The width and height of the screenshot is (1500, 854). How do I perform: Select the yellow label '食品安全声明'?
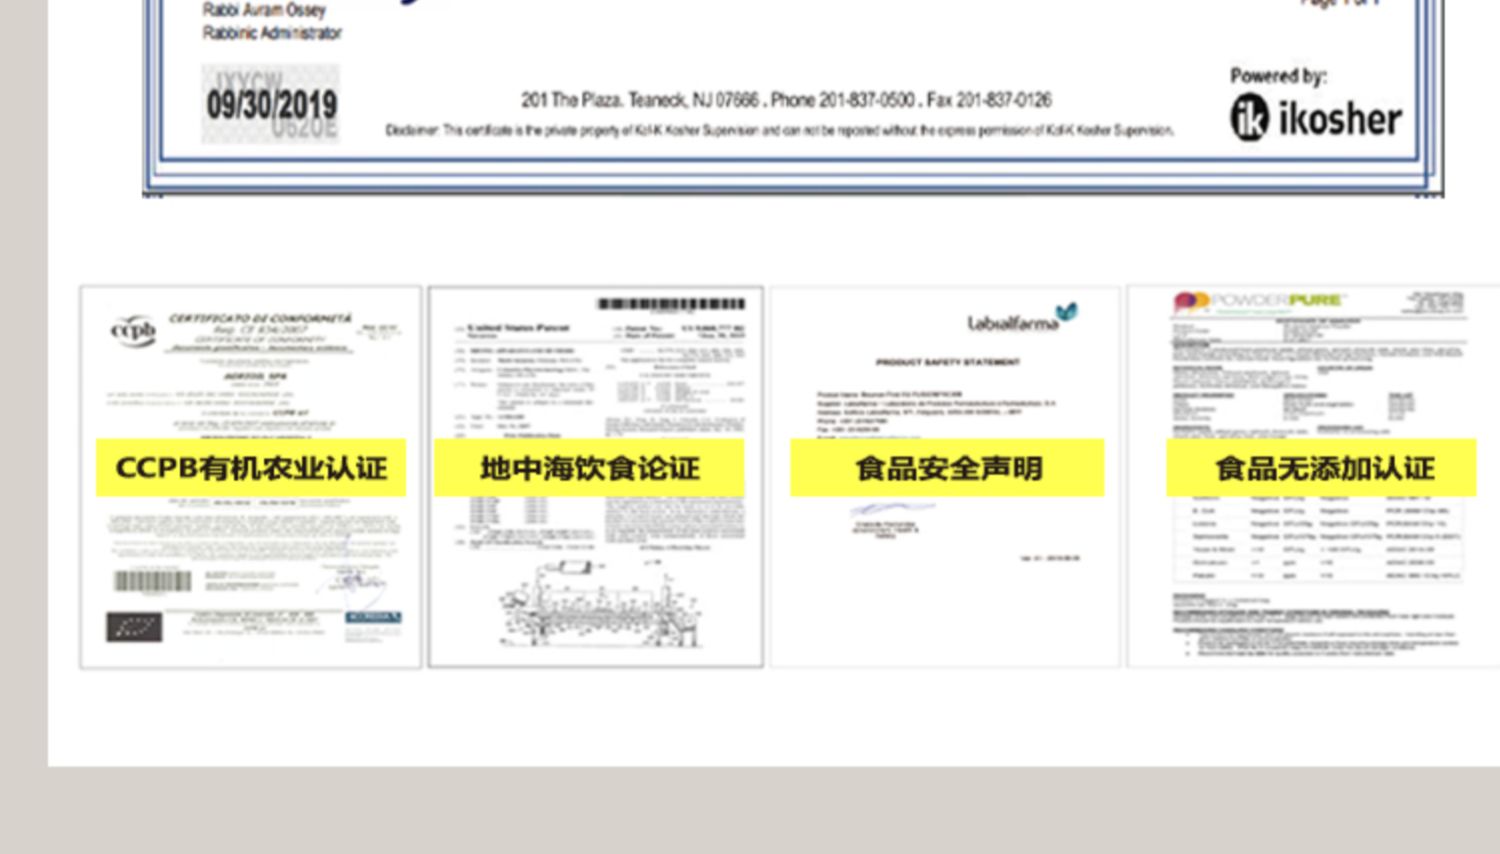[x=947, y=467]
